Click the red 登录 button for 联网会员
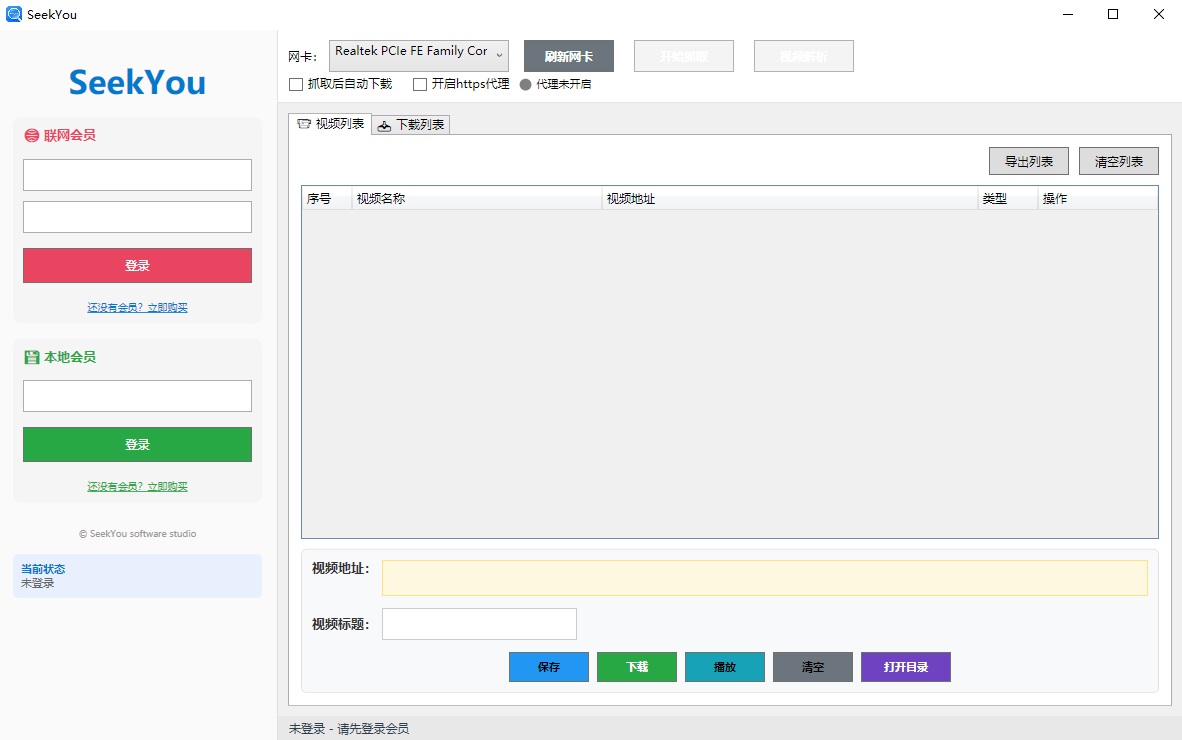 click(137, 265)
